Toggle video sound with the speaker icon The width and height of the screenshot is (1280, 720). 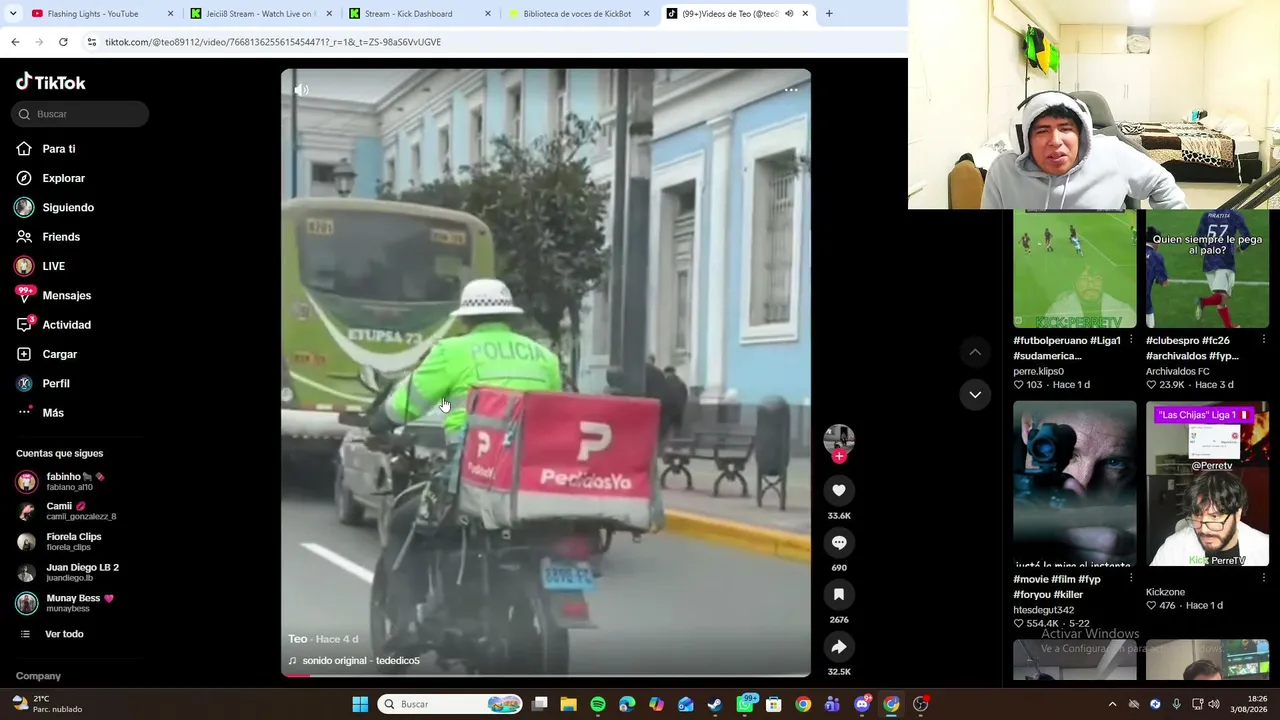[x=301, y=90]
